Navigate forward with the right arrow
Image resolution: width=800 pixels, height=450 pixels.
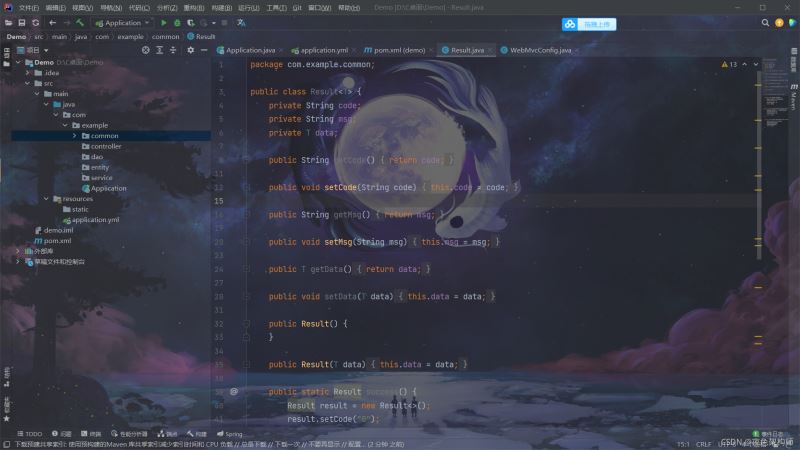coord(66,23)
